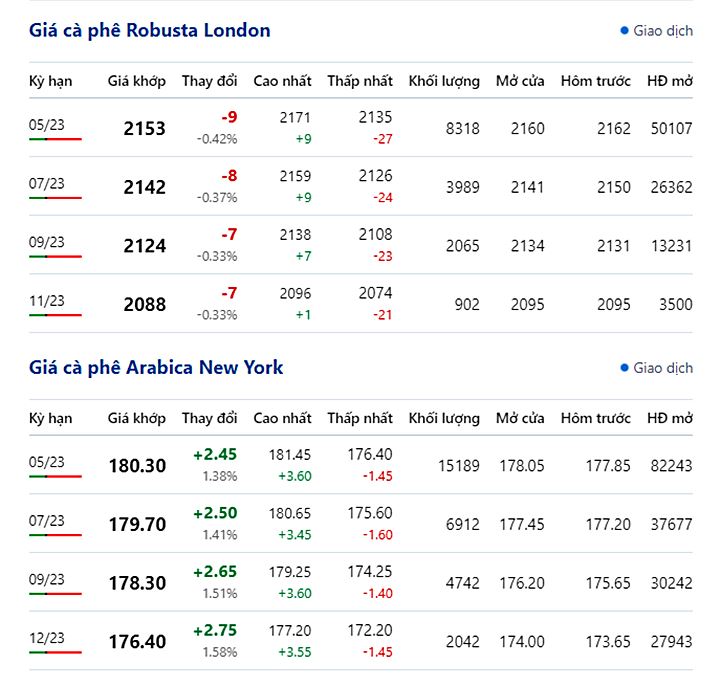Click the 2153 Robusta matched price

pos(145,129)
